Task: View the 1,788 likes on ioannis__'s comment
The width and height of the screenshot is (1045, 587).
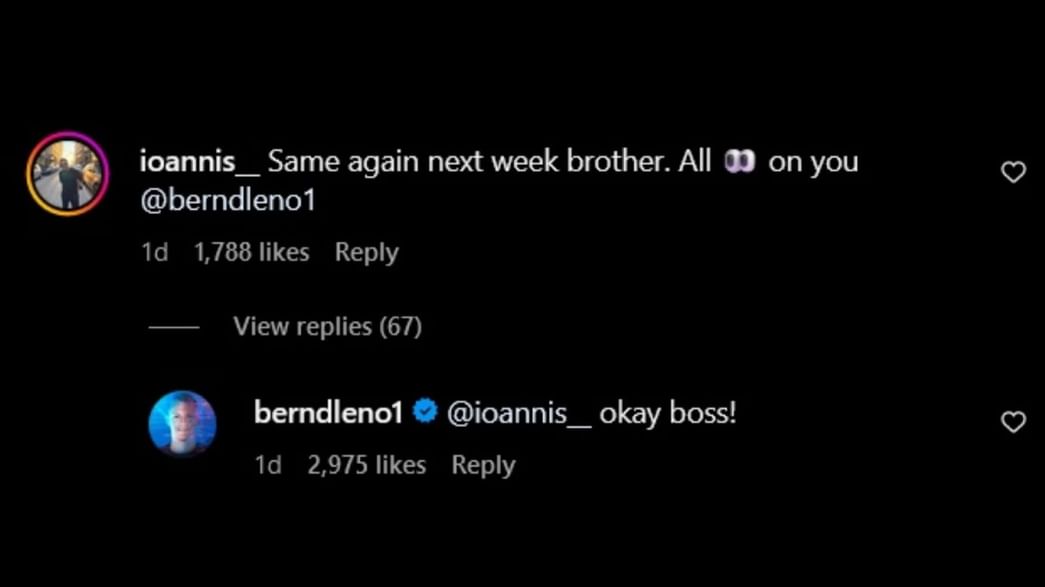Action: 252,252
